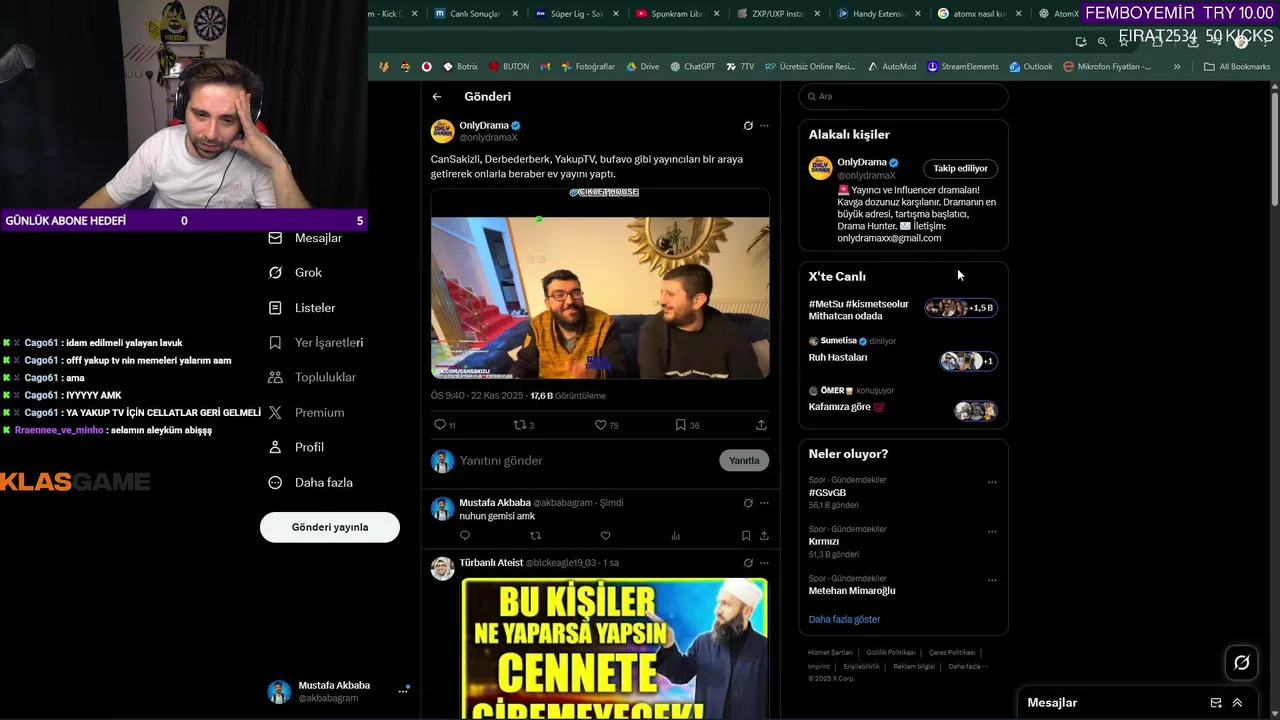Viewport: 1280px width, 720px height.
Task: Open Profil in sidebar
Action: tap(296, 448)
